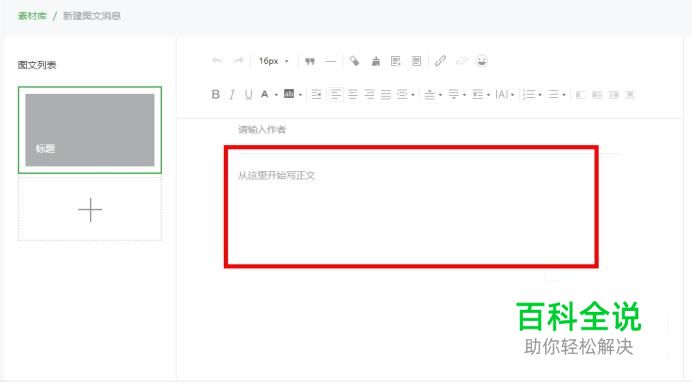This screenshot has height=391, width=692.
Task: Insert a blockquote with the quote icon
Action: [x=310, y=61]
